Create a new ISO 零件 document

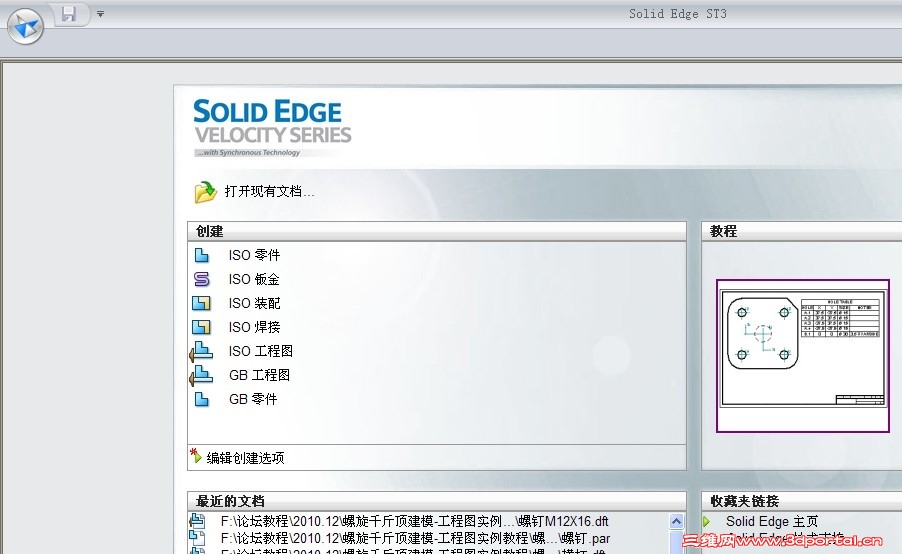click(254, 255)
